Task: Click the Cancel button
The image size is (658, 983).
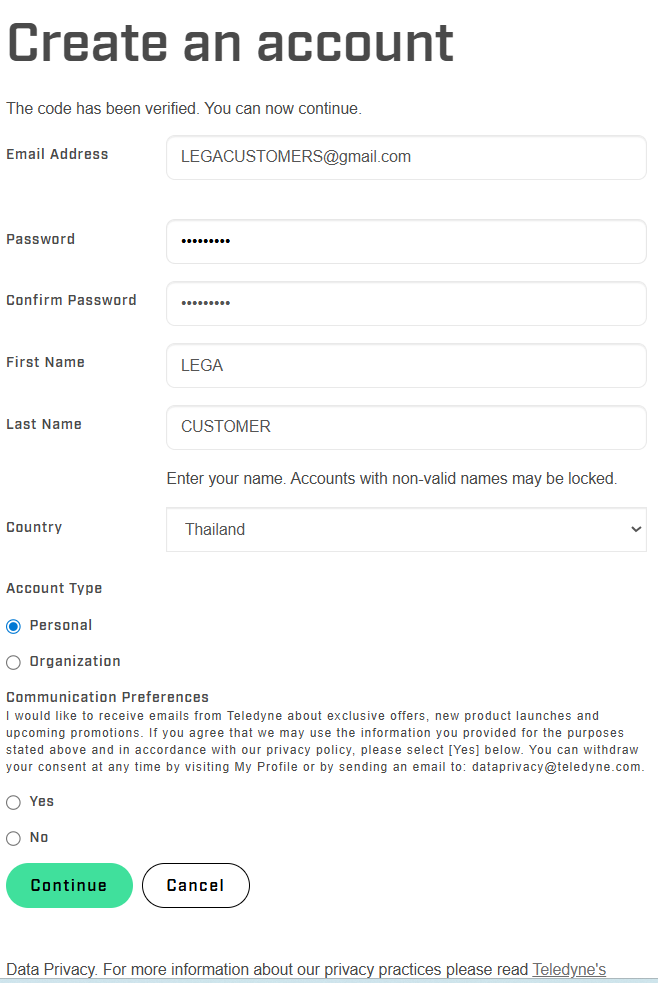Action: point(195,885)
